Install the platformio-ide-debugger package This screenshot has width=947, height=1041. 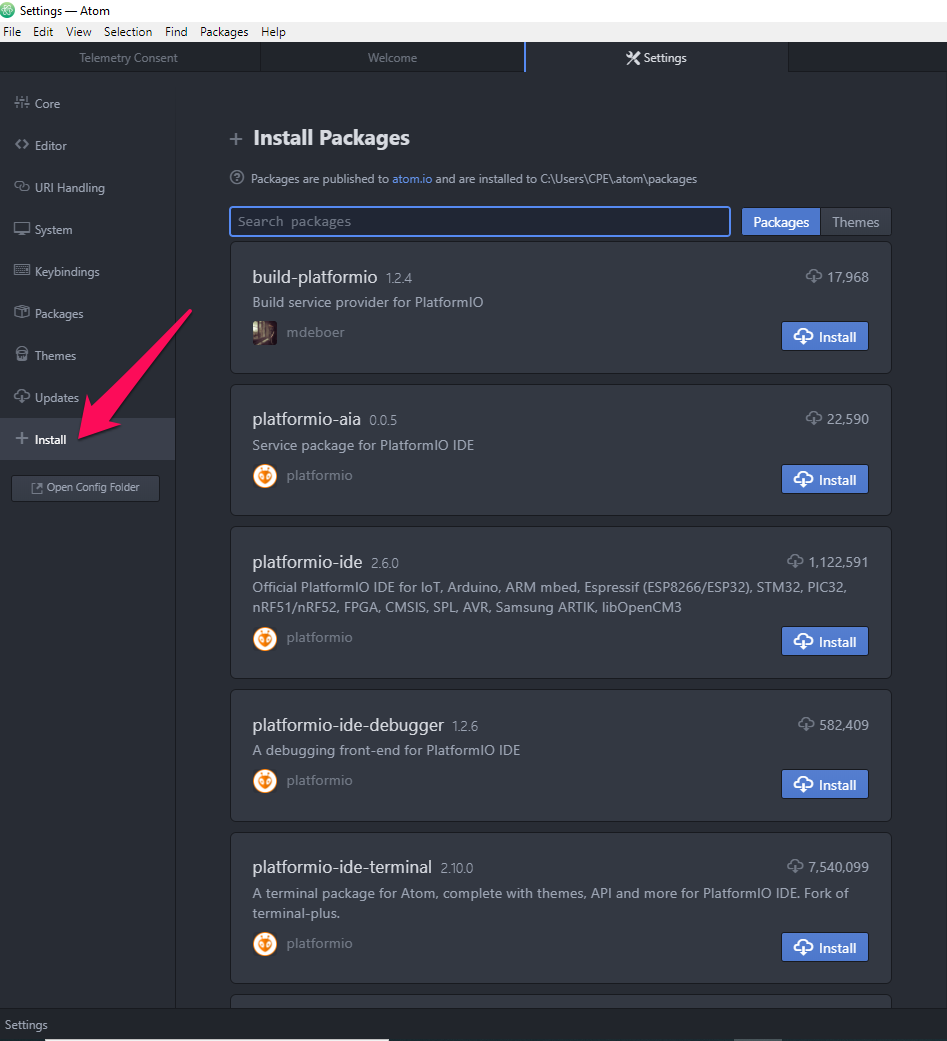coord(825,784)
